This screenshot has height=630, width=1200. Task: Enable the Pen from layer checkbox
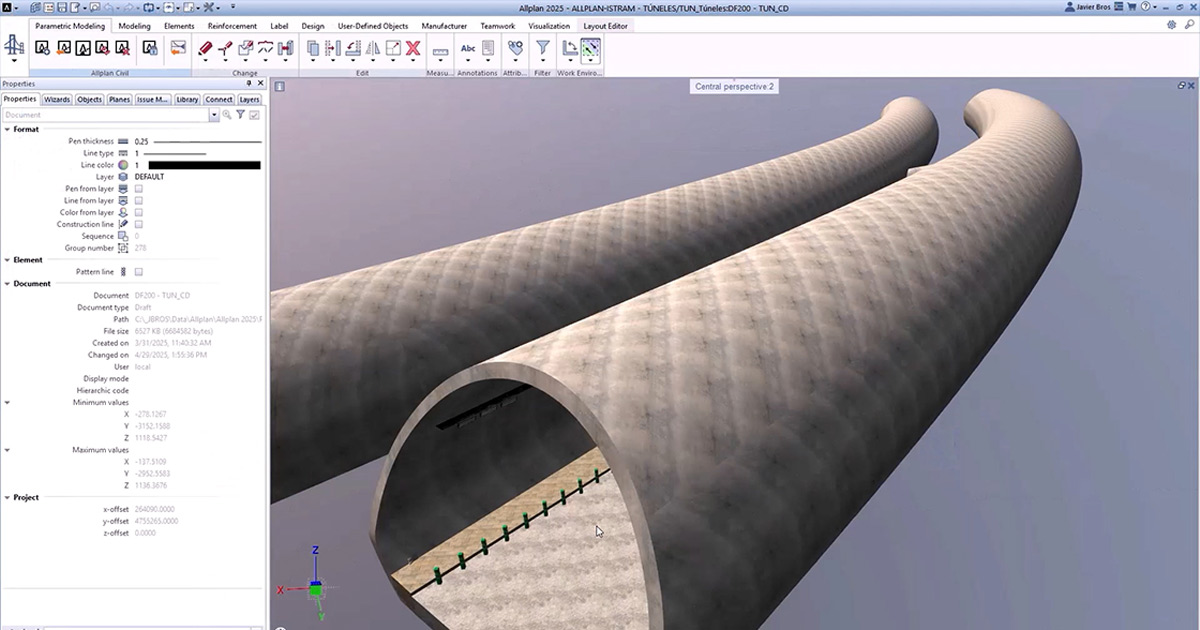tap(139, 189)
